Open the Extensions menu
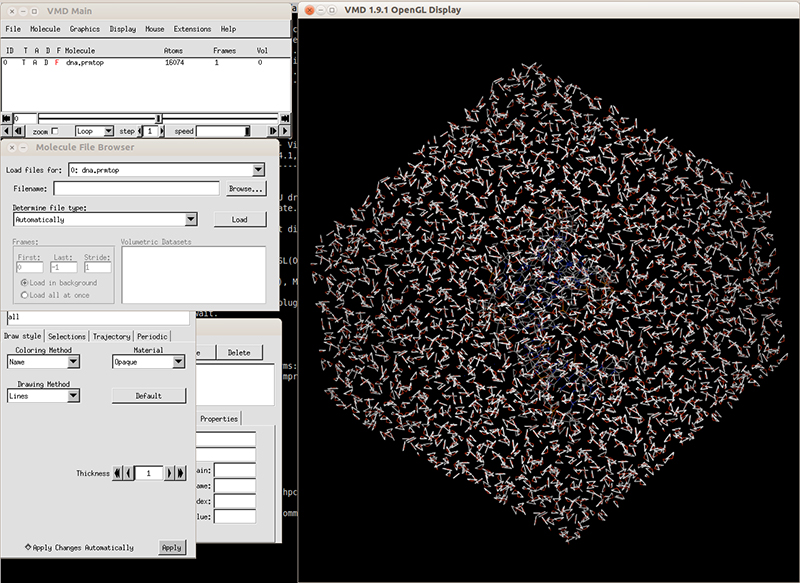 click(192, 29)
